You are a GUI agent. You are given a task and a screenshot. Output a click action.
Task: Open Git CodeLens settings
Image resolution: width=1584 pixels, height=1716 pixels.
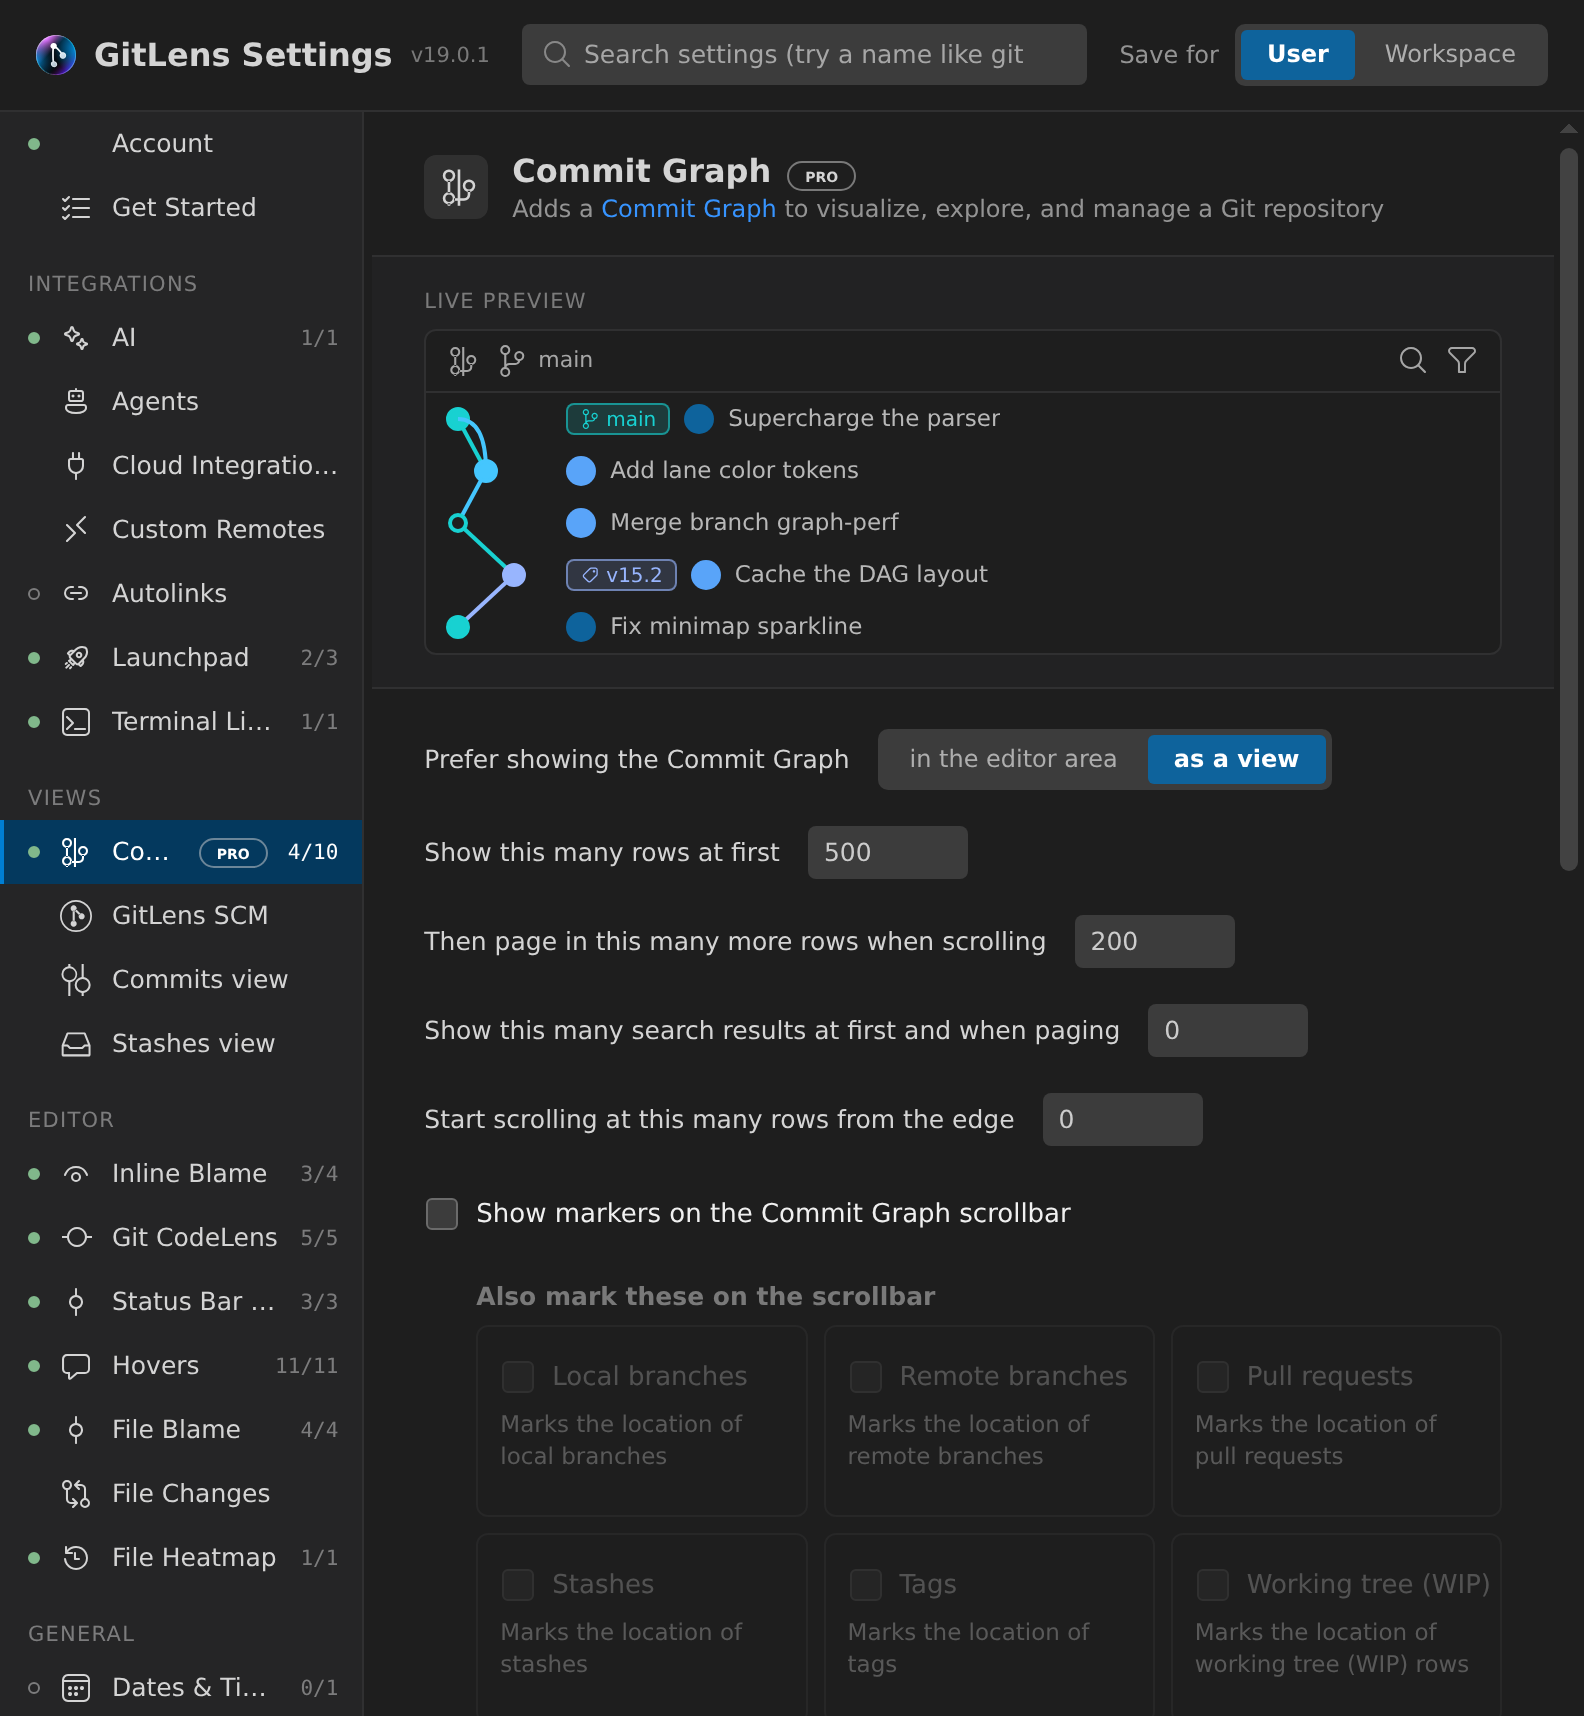182,1238
